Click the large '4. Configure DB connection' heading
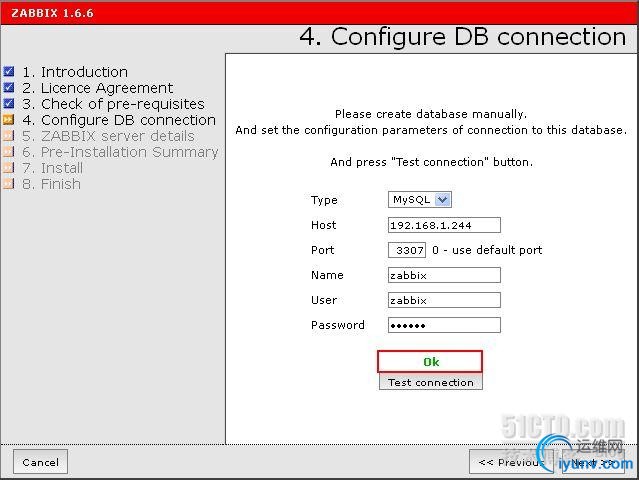 point(463,37)
